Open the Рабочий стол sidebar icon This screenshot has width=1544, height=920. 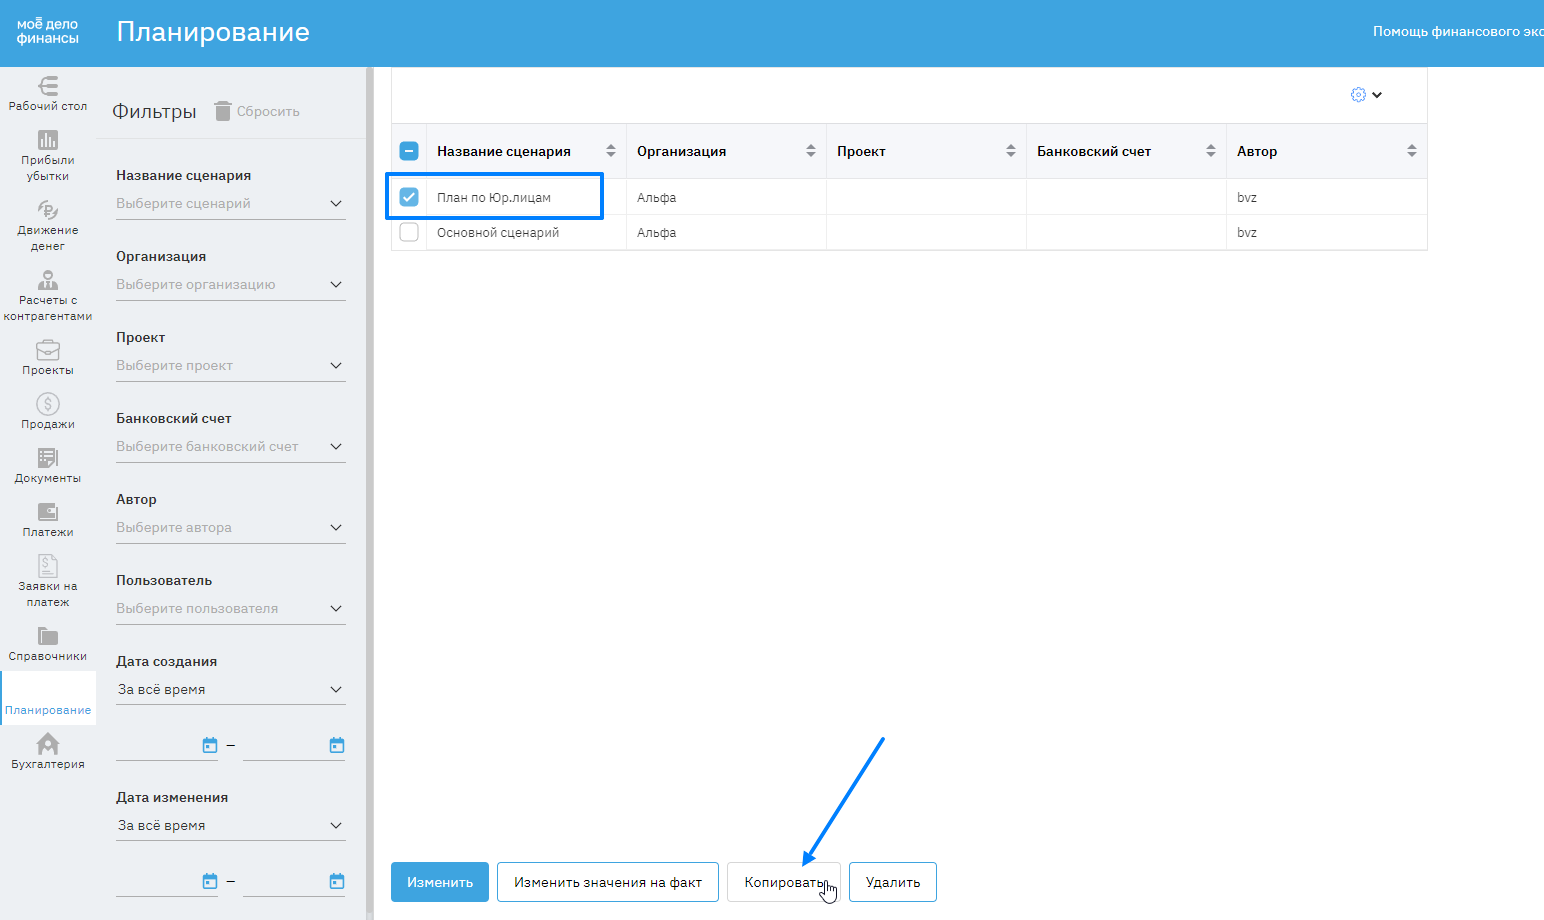[48, 86]
